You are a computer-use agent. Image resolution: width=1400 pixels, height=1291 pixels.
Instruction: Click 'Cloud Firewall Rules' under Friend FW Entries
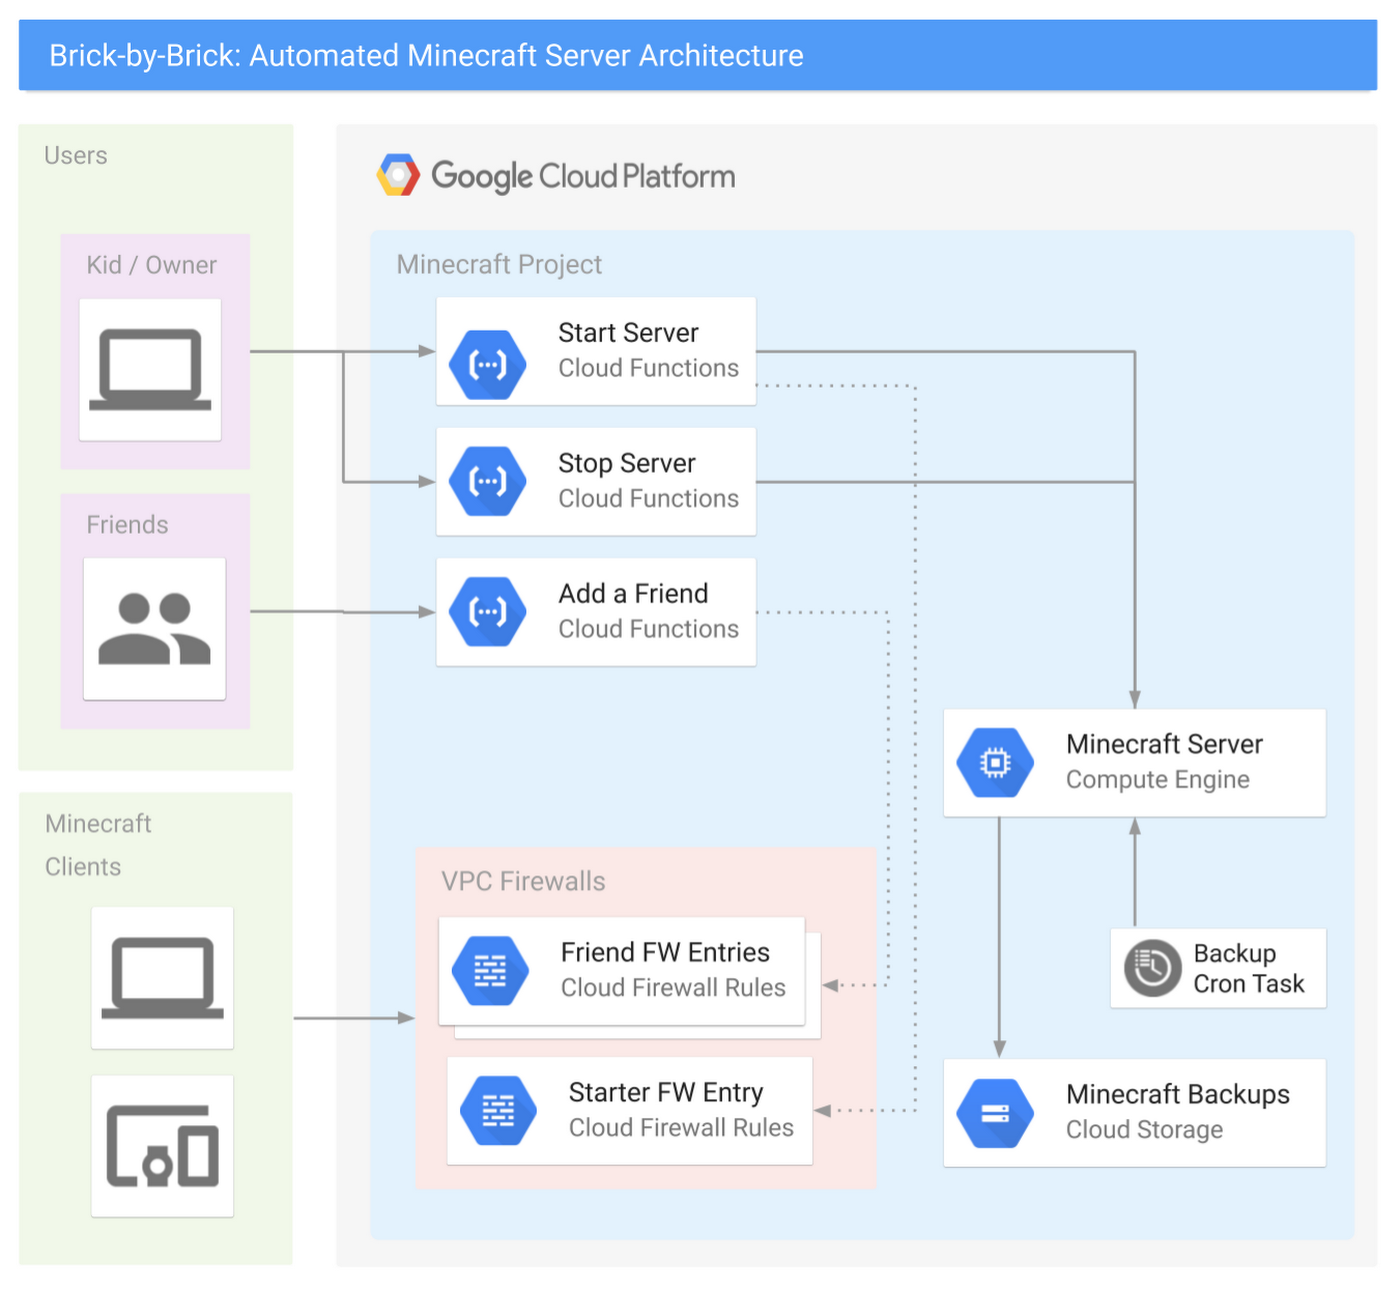673,988
